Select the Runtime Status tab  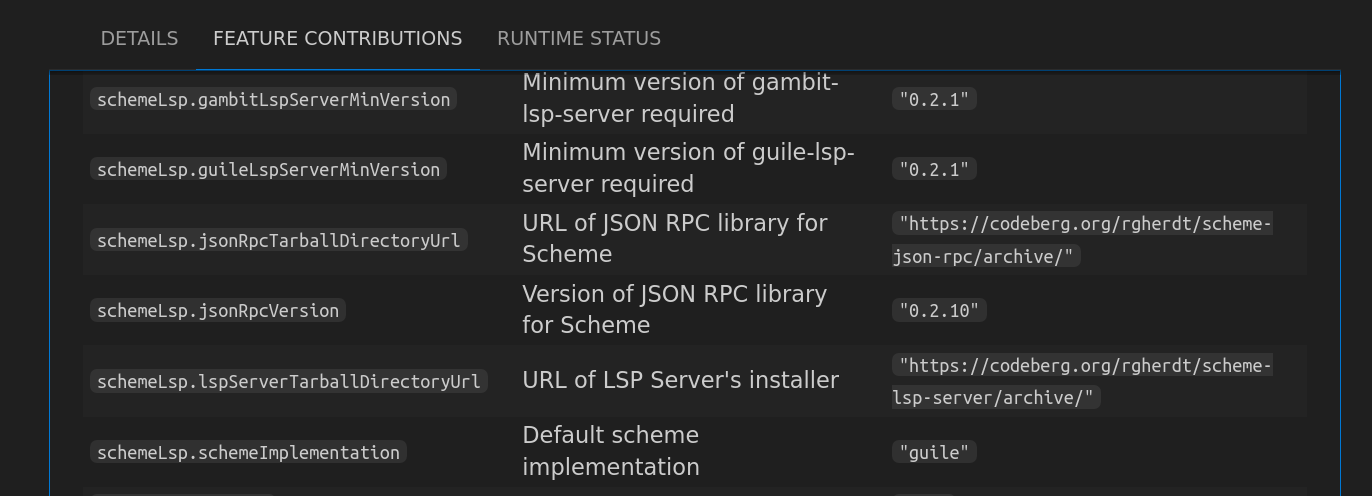click(579, 38)
